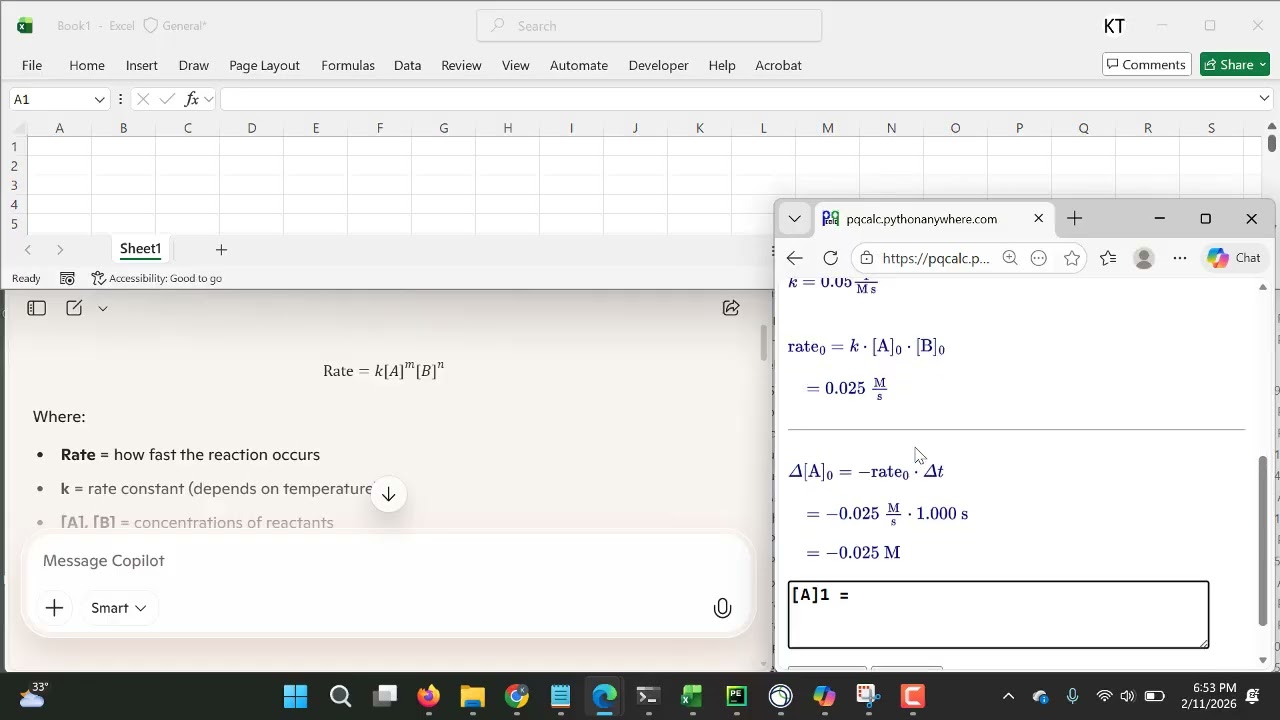This screenshot has width=1280, height=720.
Task: Start Copilot voice input microphone
Action: [x=722, y=608]
